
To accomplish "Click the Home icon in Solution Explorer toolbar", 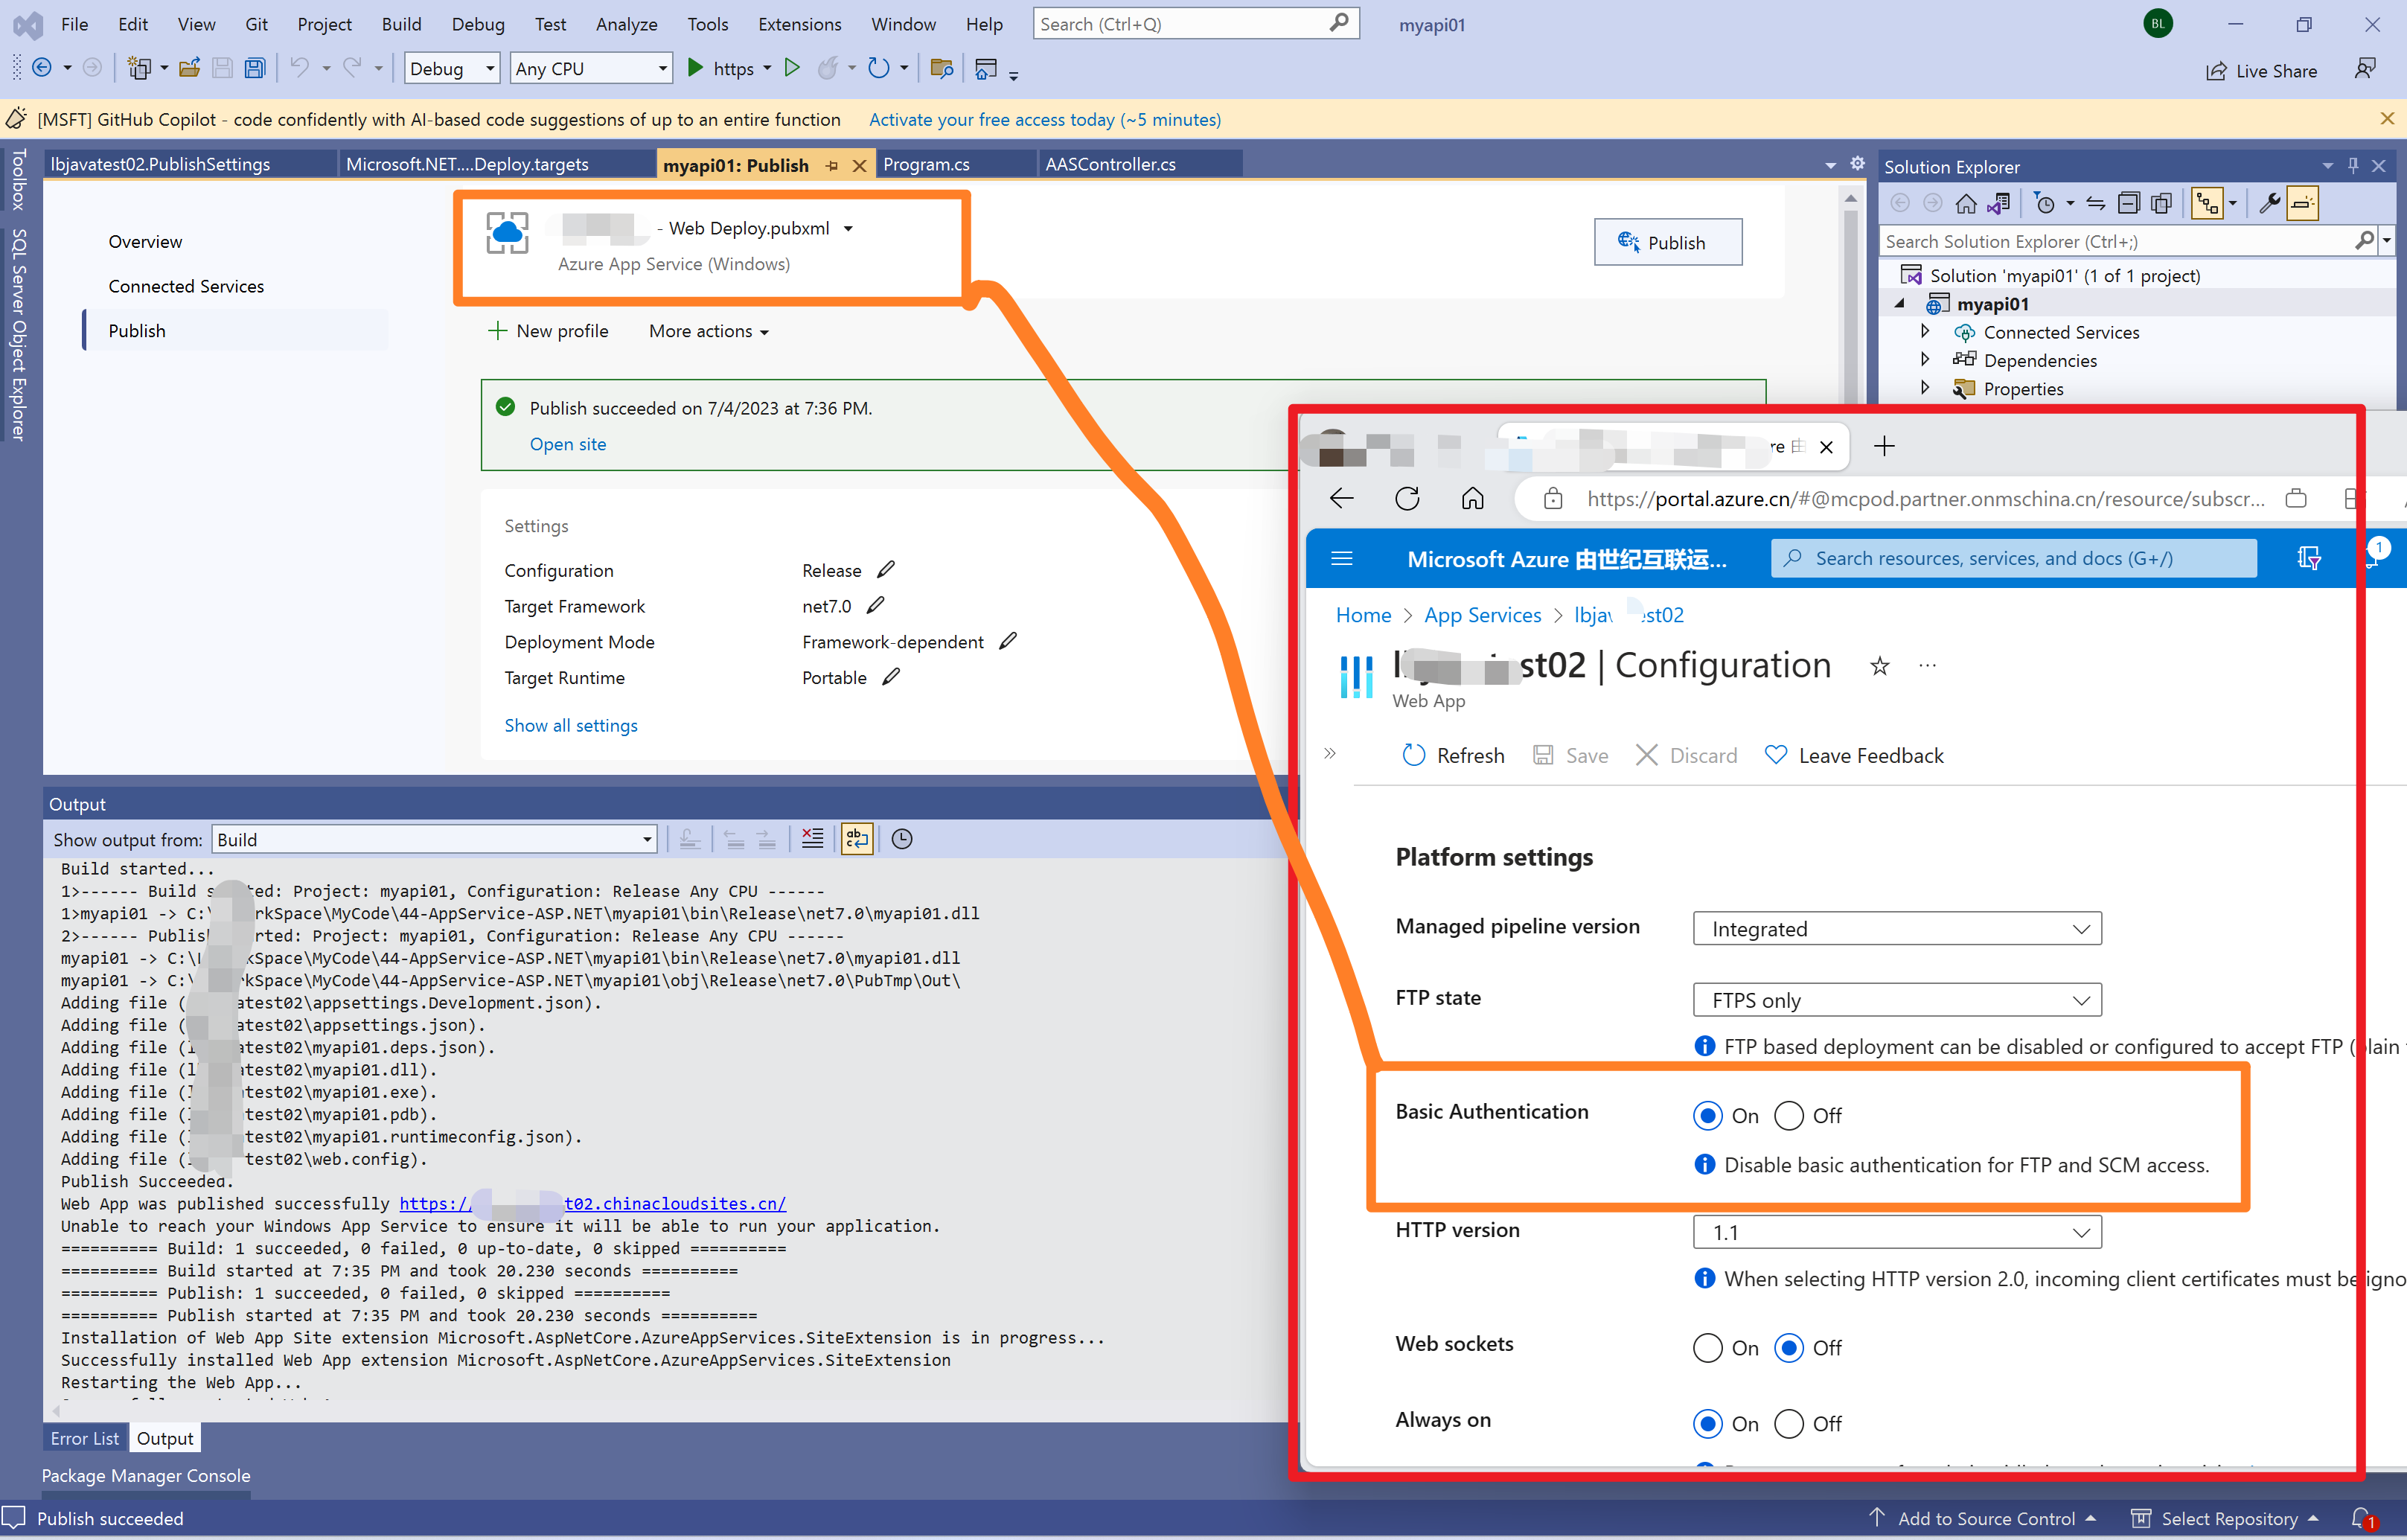I will [1966, 204].
